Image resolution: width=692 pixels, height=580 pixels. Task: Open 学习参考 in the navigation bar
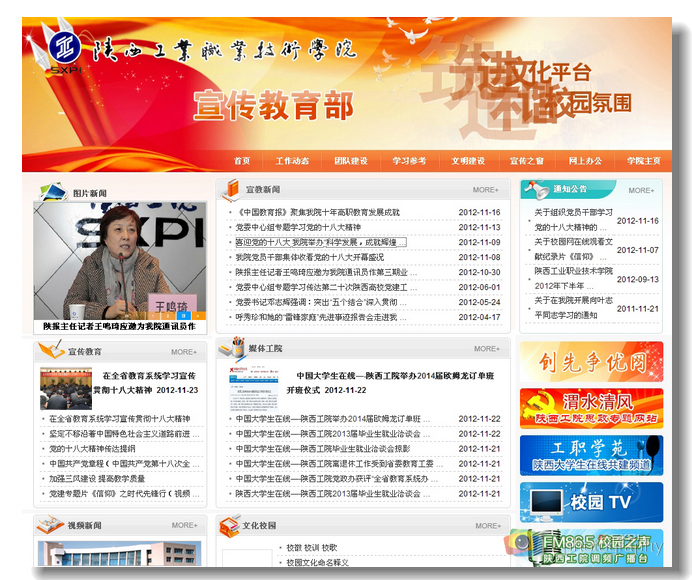coord(408,161)
